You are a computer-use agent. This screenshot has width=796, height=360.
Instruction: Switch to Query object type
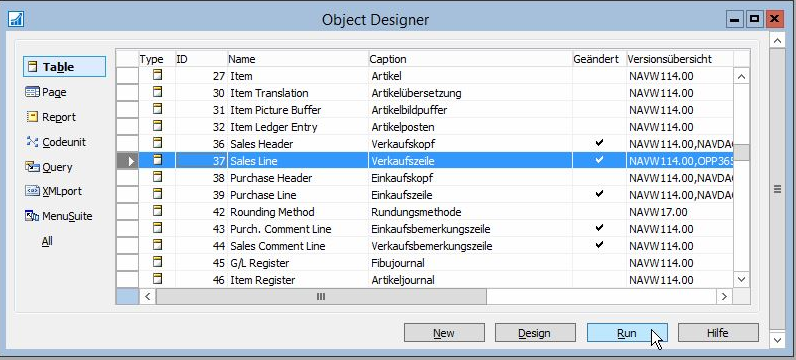click(48, 167)
